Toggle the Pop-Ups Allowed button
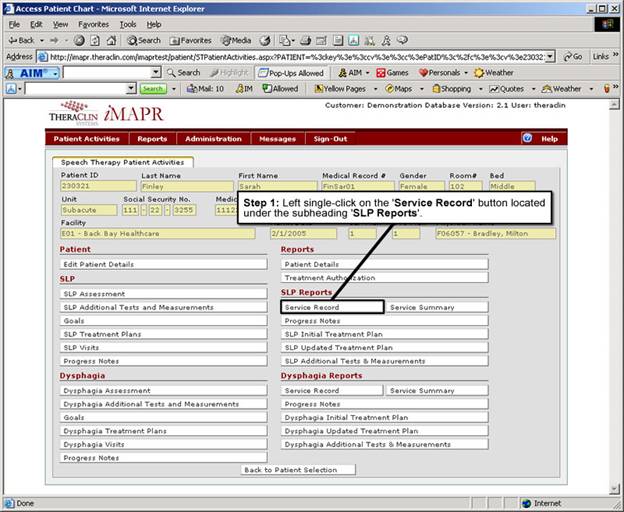624x512 pixels. click(290, 73)
